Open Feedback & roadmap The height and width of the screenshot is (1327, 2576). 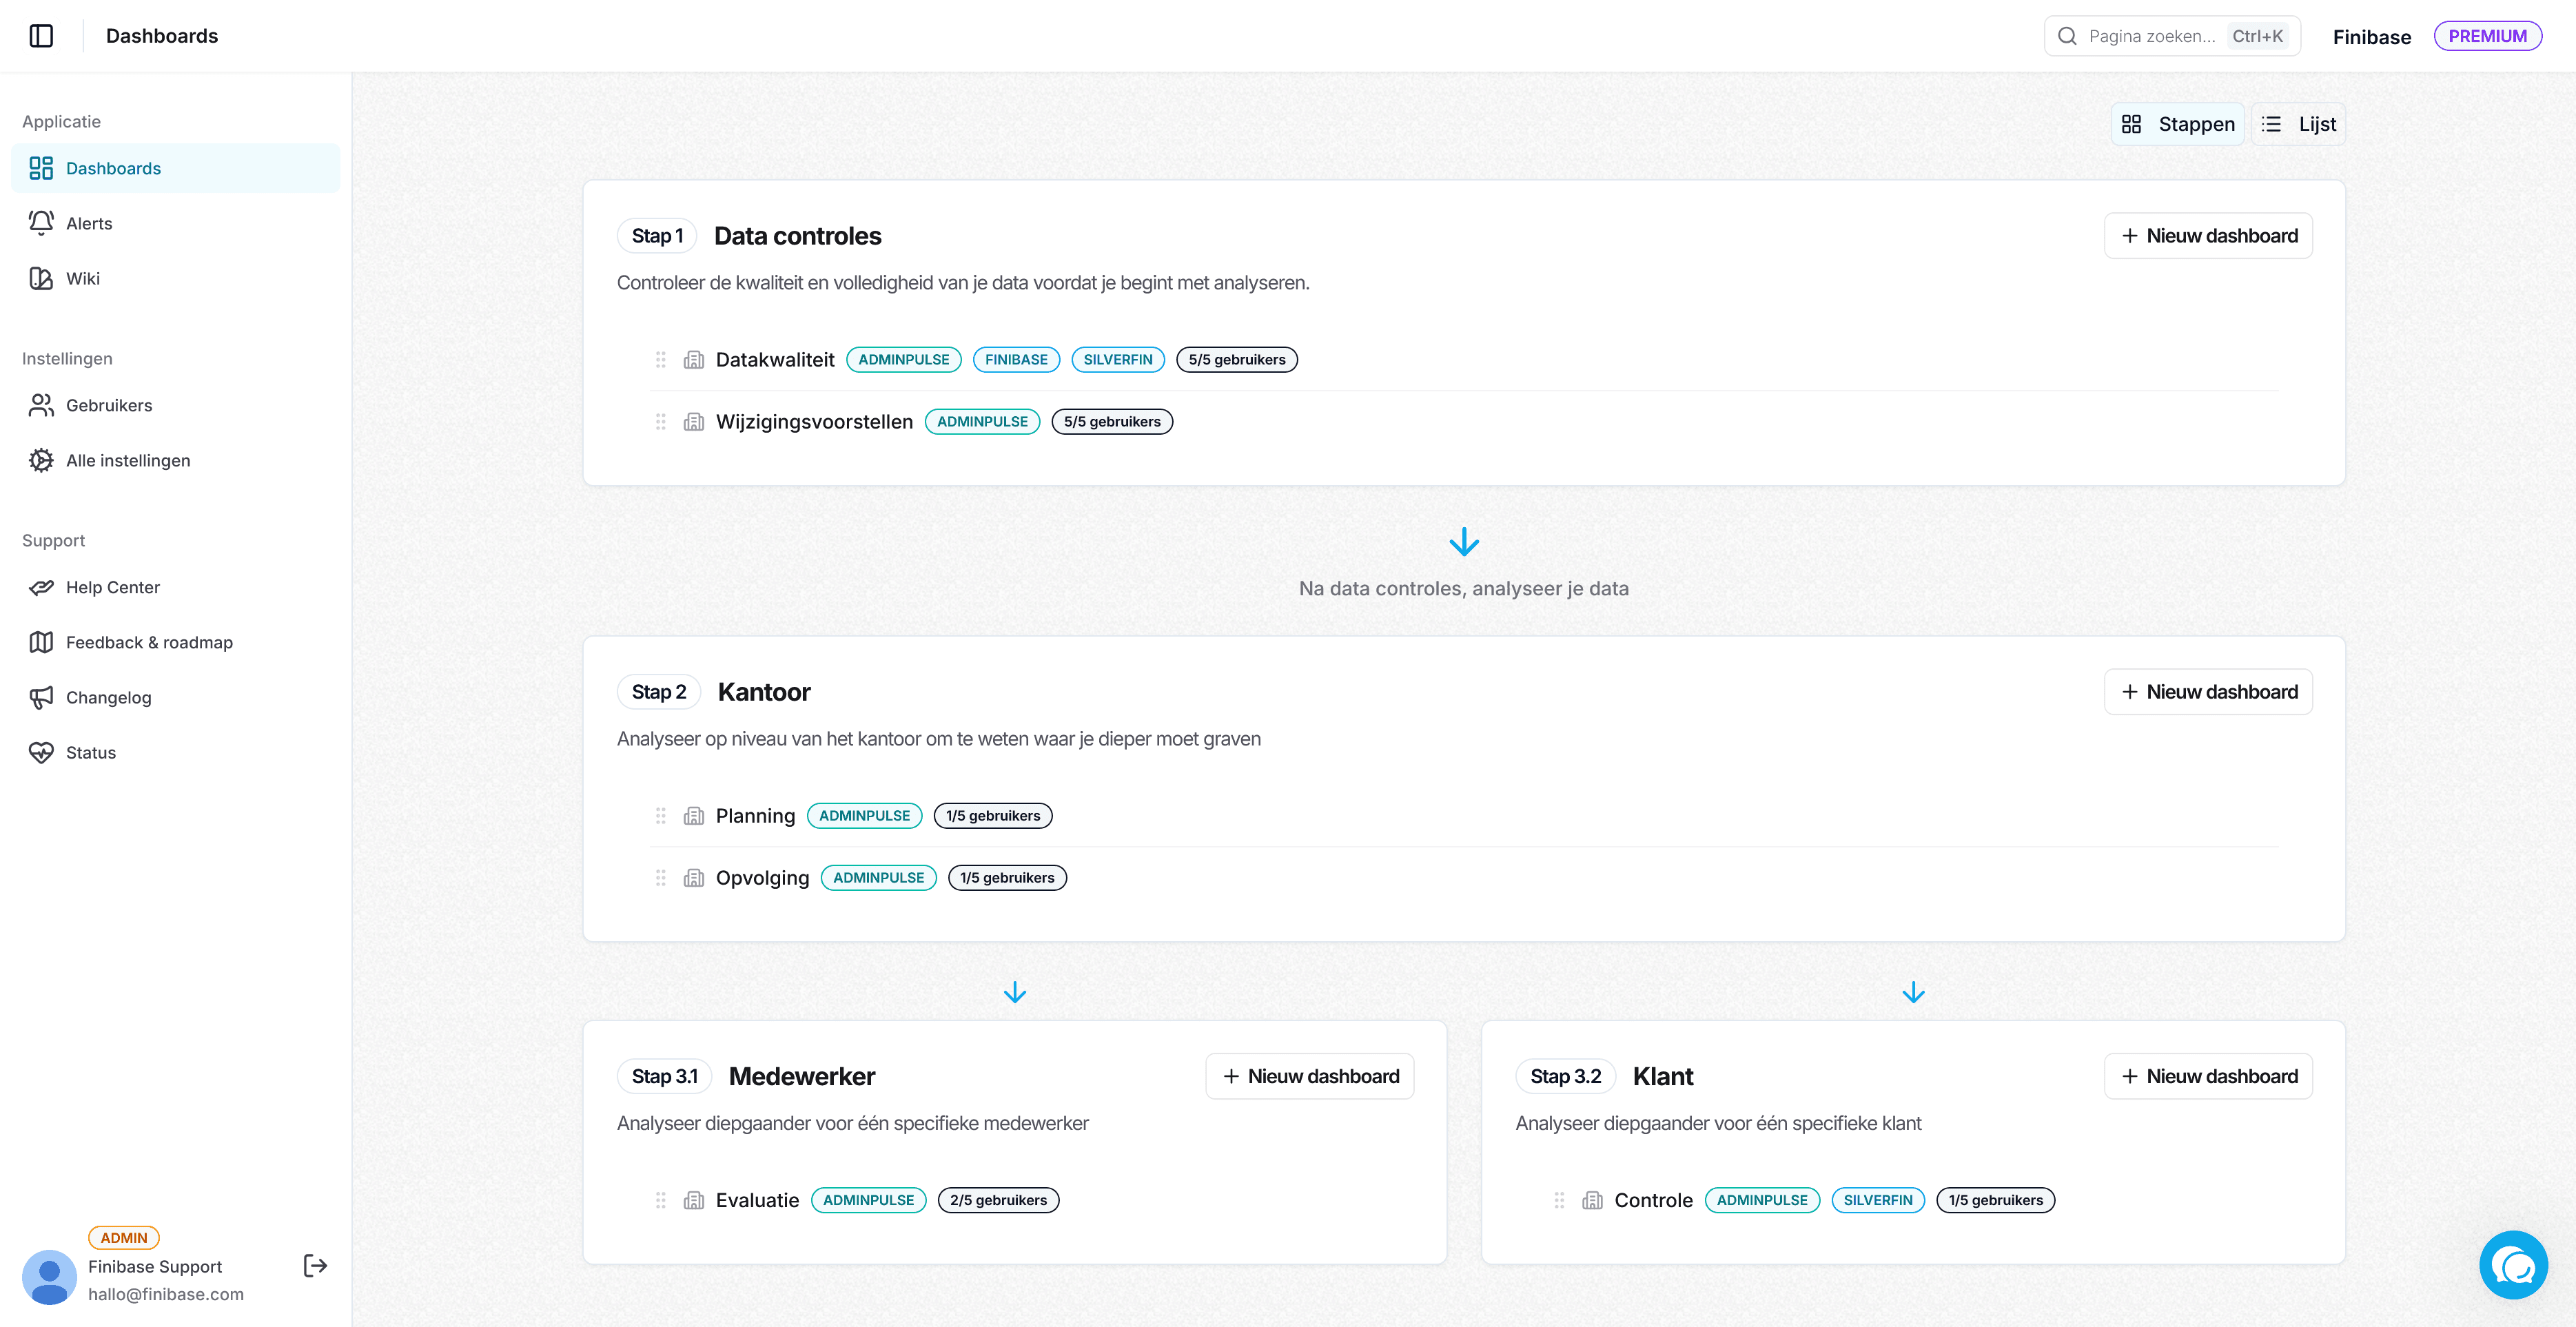pos(175,642)
